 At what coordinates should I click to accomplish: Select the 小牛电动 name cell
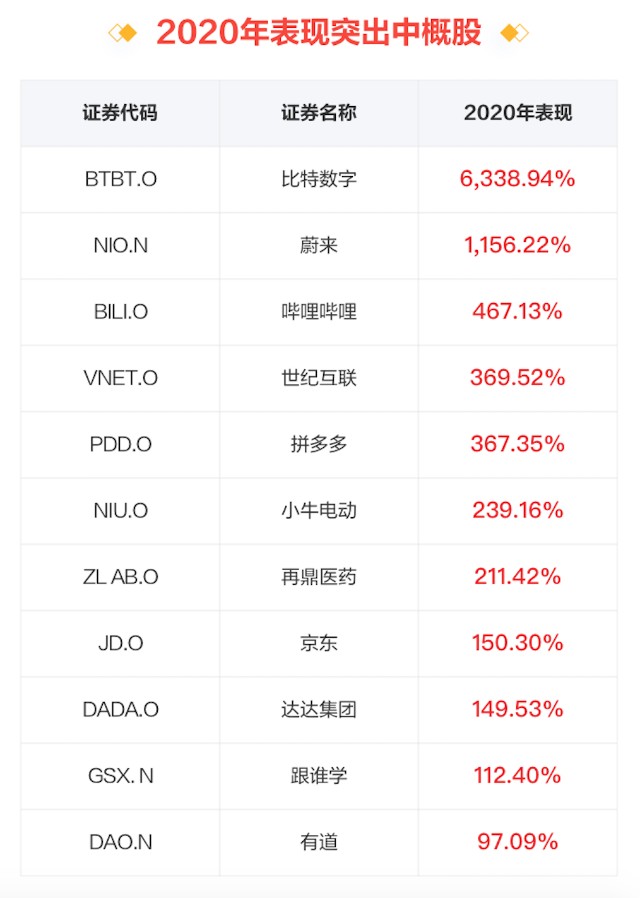click(x=319, y=511)
